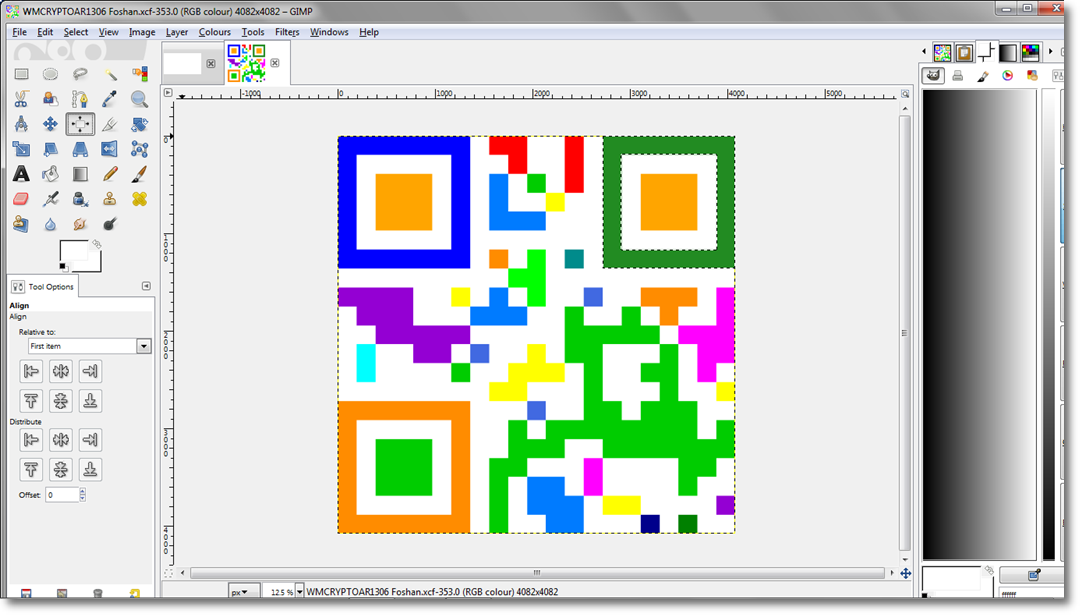Select the Eraser tool
Image resolution: width=1080 pixels, height=615 pixels.
[x=21, y=199]
